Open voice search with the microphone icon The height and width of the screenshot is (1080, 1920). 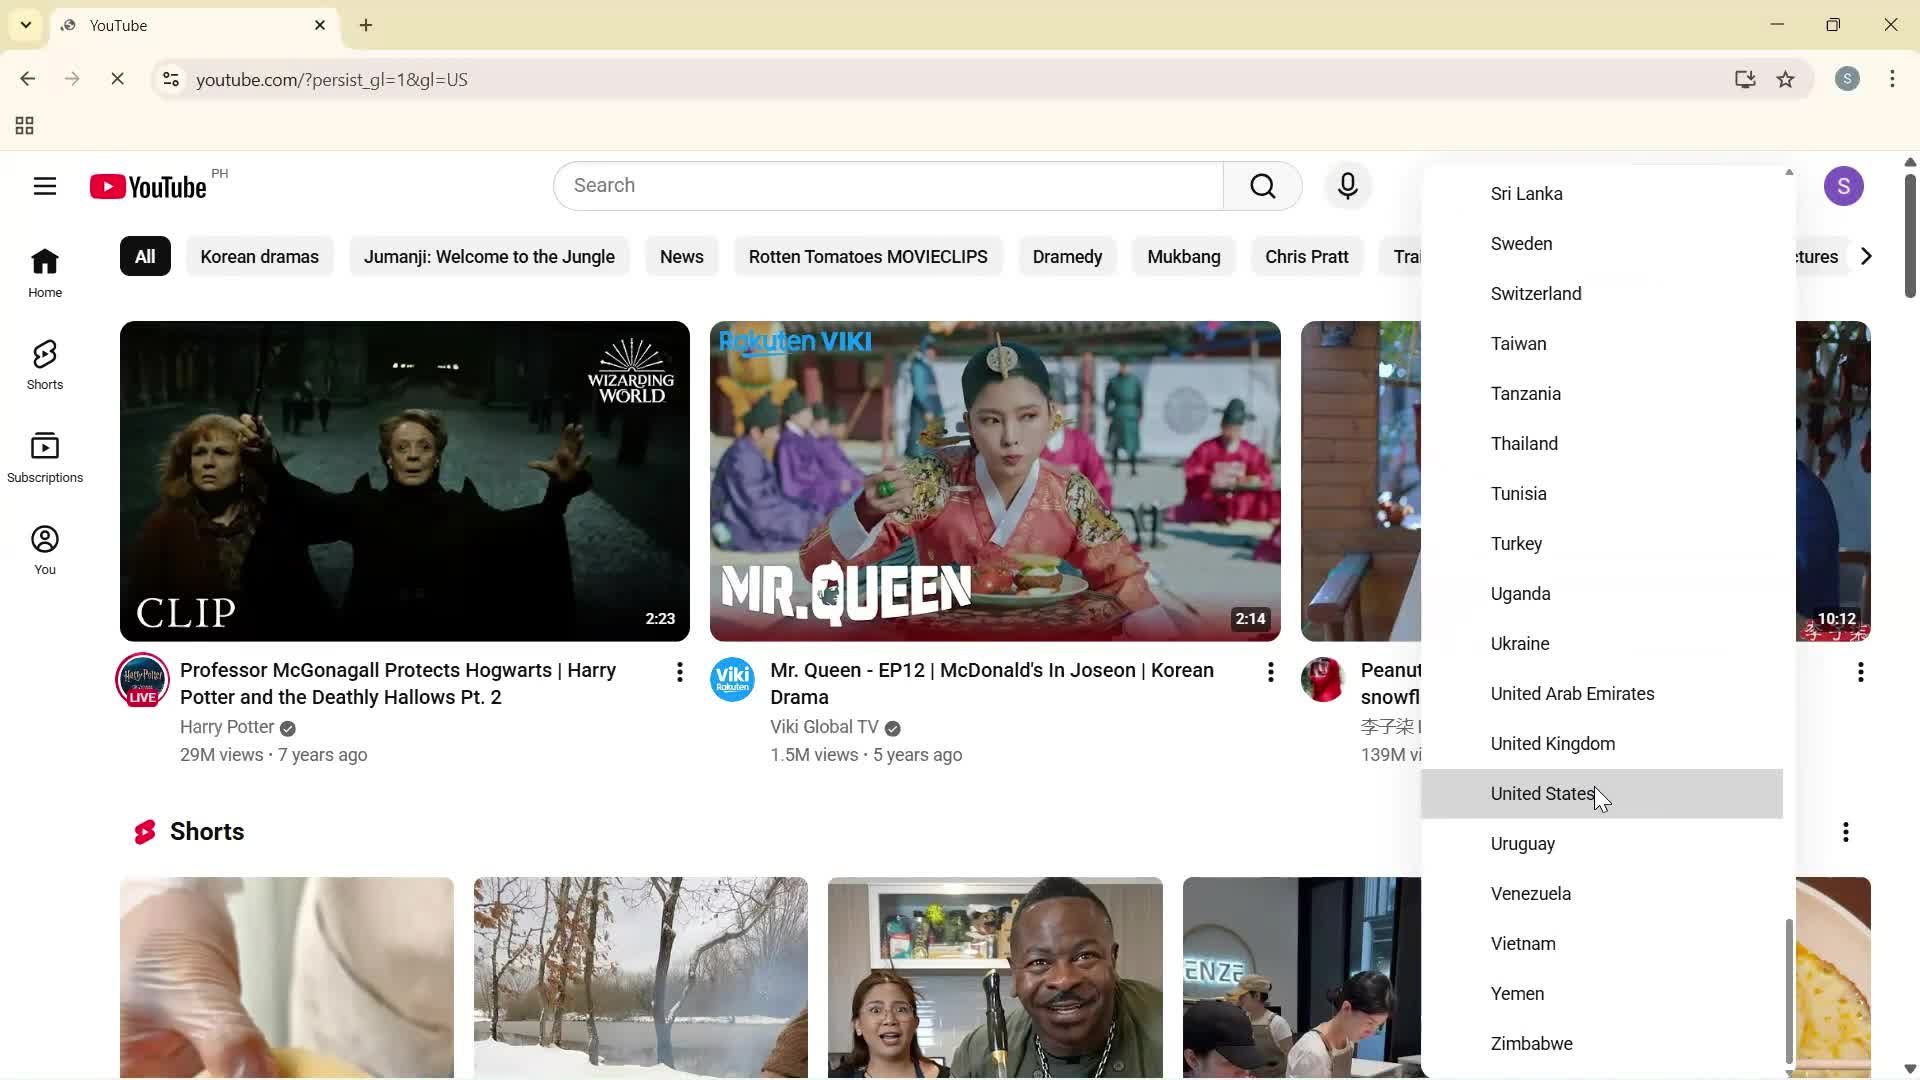(x=1347, y=186)
